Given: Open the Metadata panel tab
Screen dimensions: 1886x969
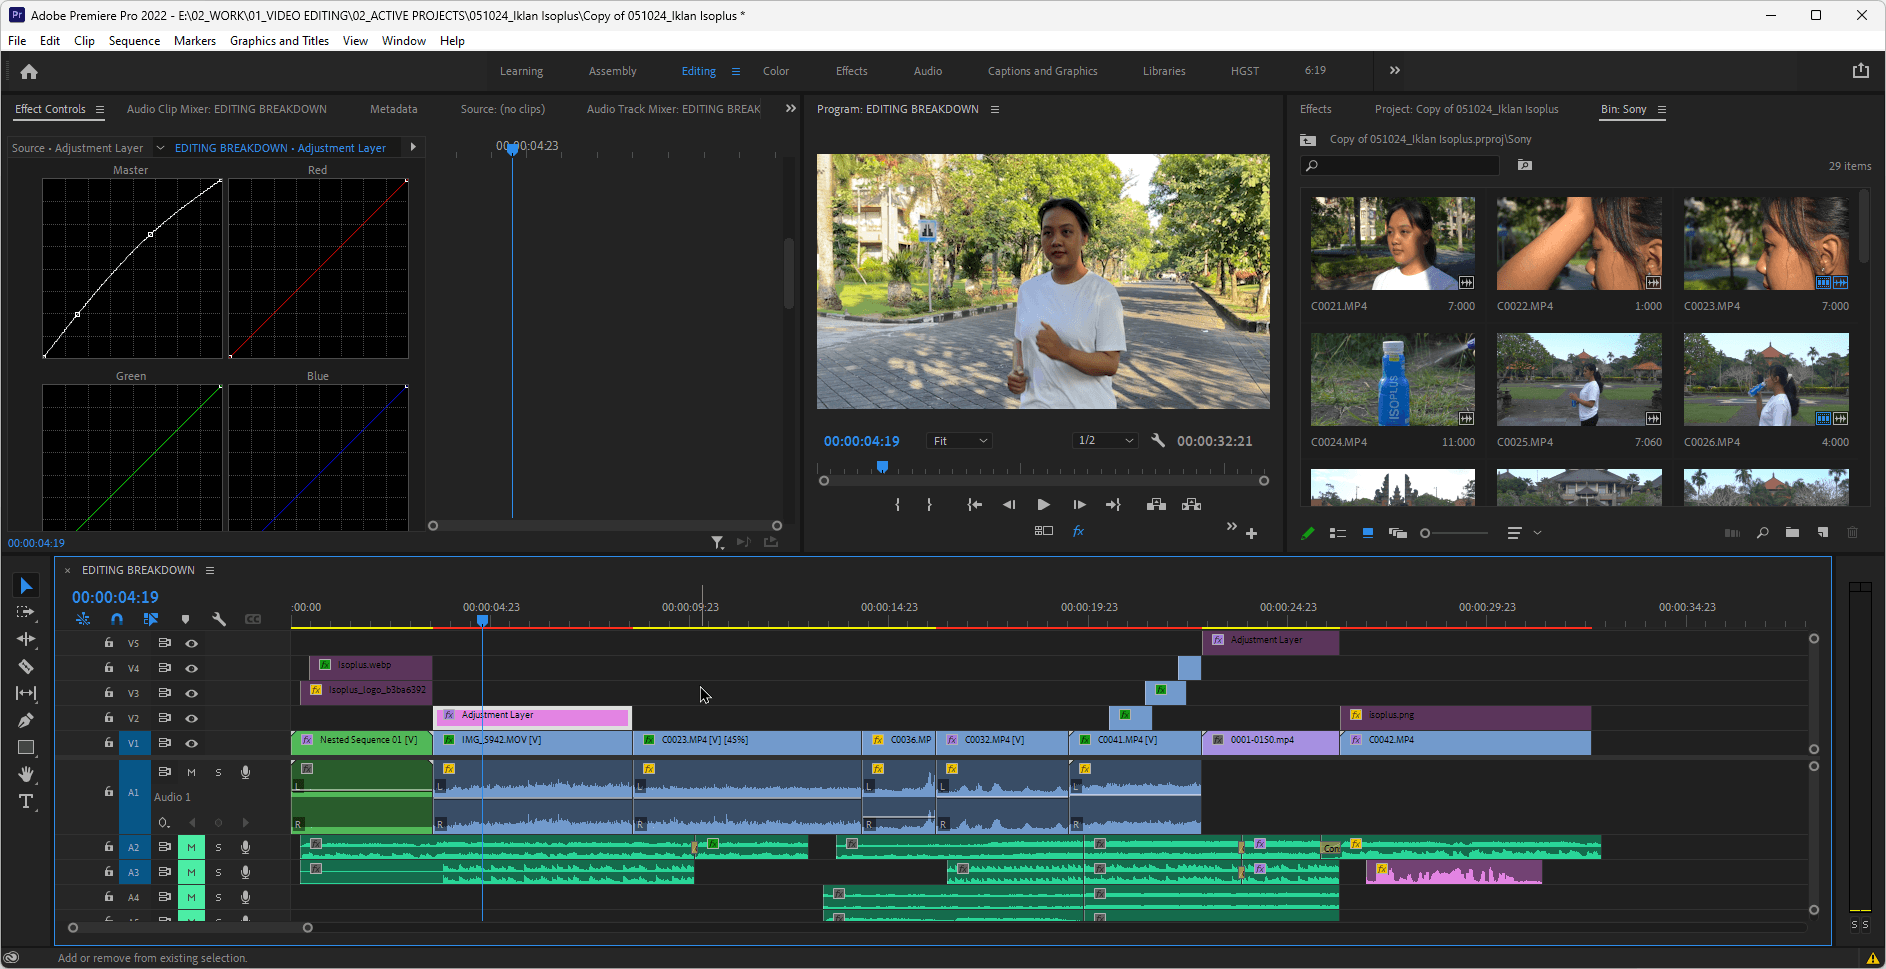Looking at the screenshot, I should pyautogui.click(x=393, y=109).
